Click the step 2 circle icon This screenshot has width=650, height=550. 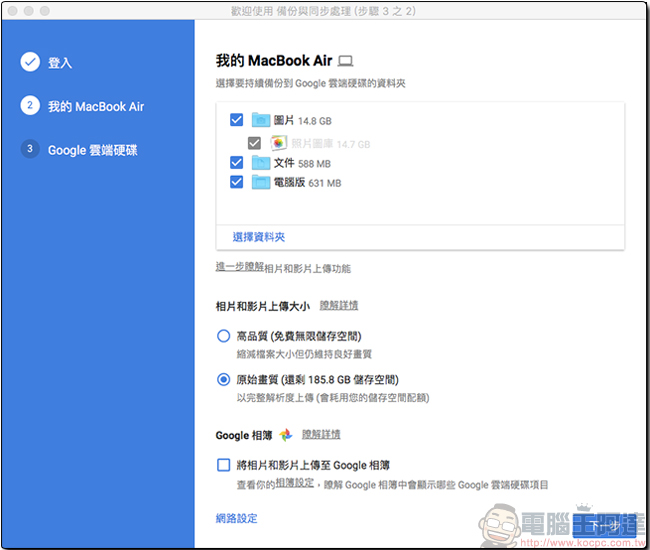(30, 105)
